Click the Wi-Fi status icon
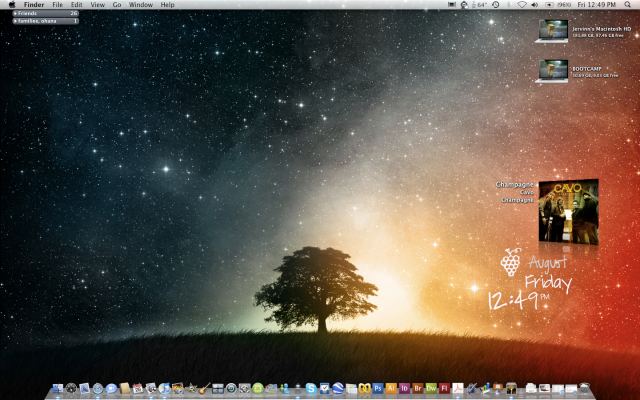This screenshot has width=640, height=400. point(522,5)
